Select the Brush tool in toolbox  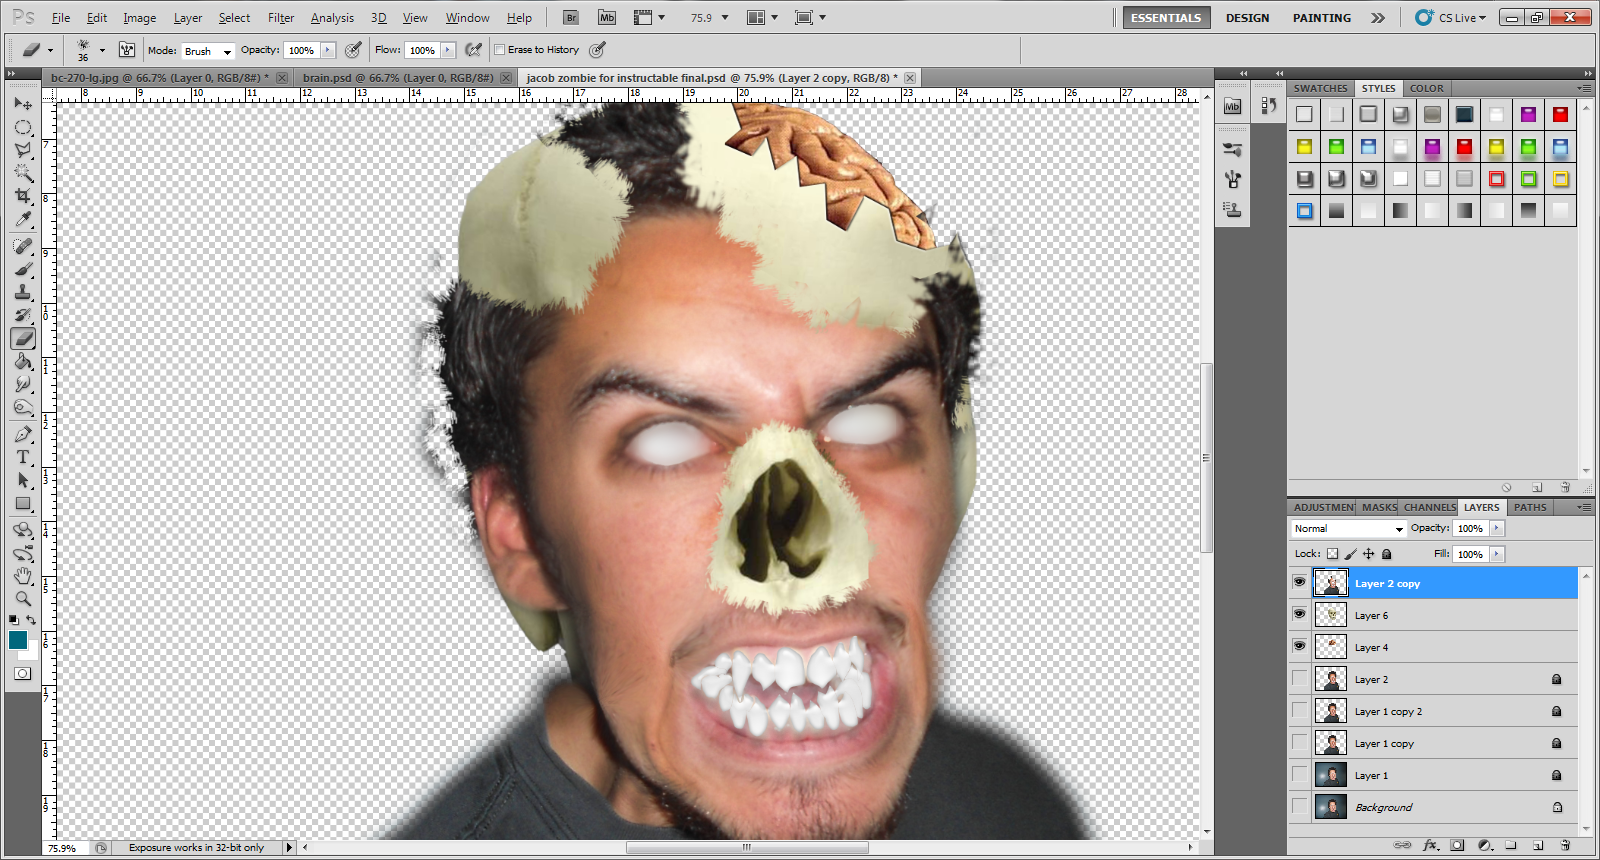pos(23,270)
